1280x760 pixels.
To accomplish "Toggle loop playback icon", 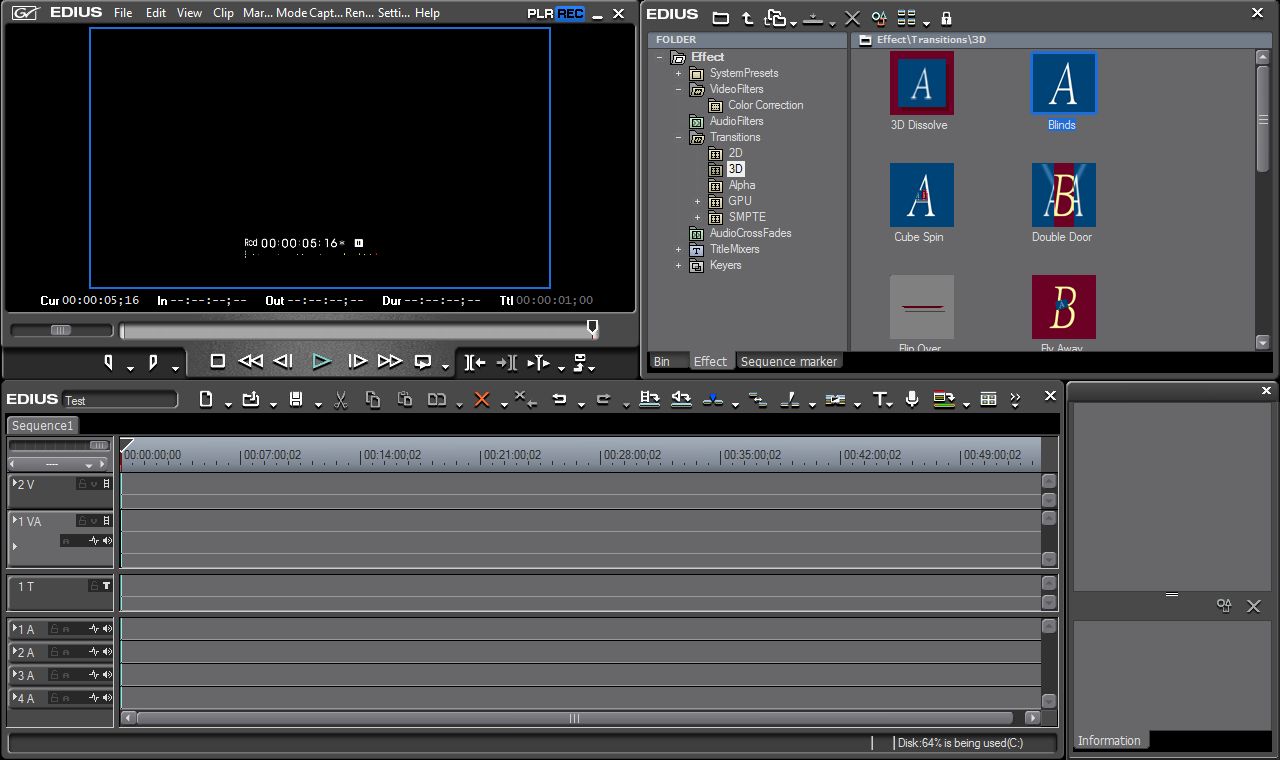I will 423,361.
